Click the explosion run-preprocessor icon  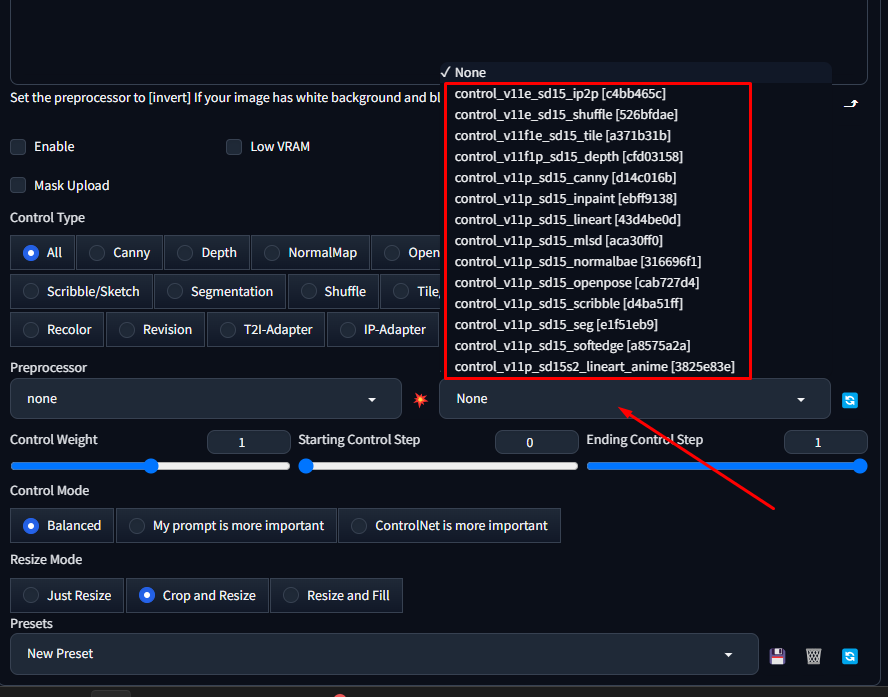pos(420,399)
